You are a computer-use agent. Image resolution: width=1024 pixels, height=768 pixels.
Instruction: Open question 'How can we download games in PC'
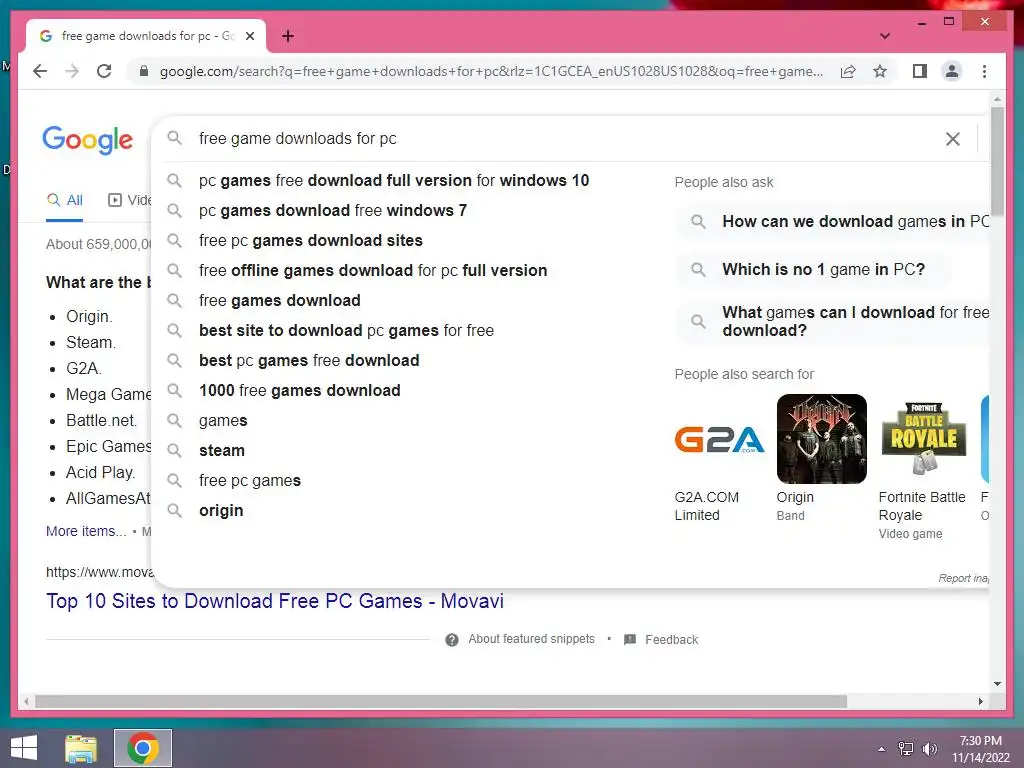pos(833,221)
